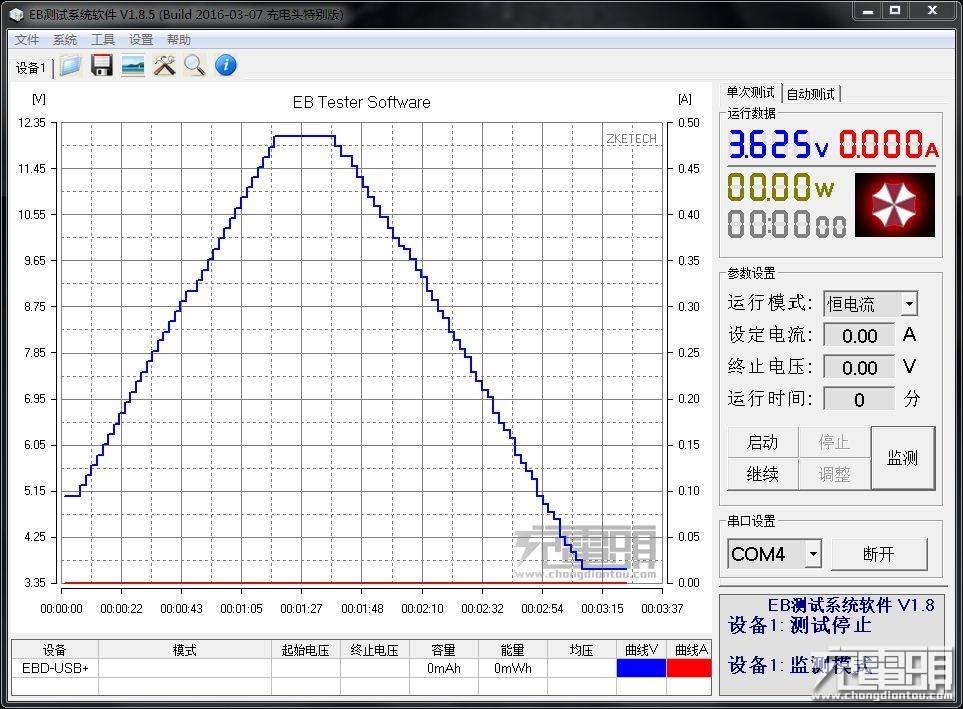The height and width of the screenshot is (709, 963).
Task: Click the blue info icon
Action: 225,64
